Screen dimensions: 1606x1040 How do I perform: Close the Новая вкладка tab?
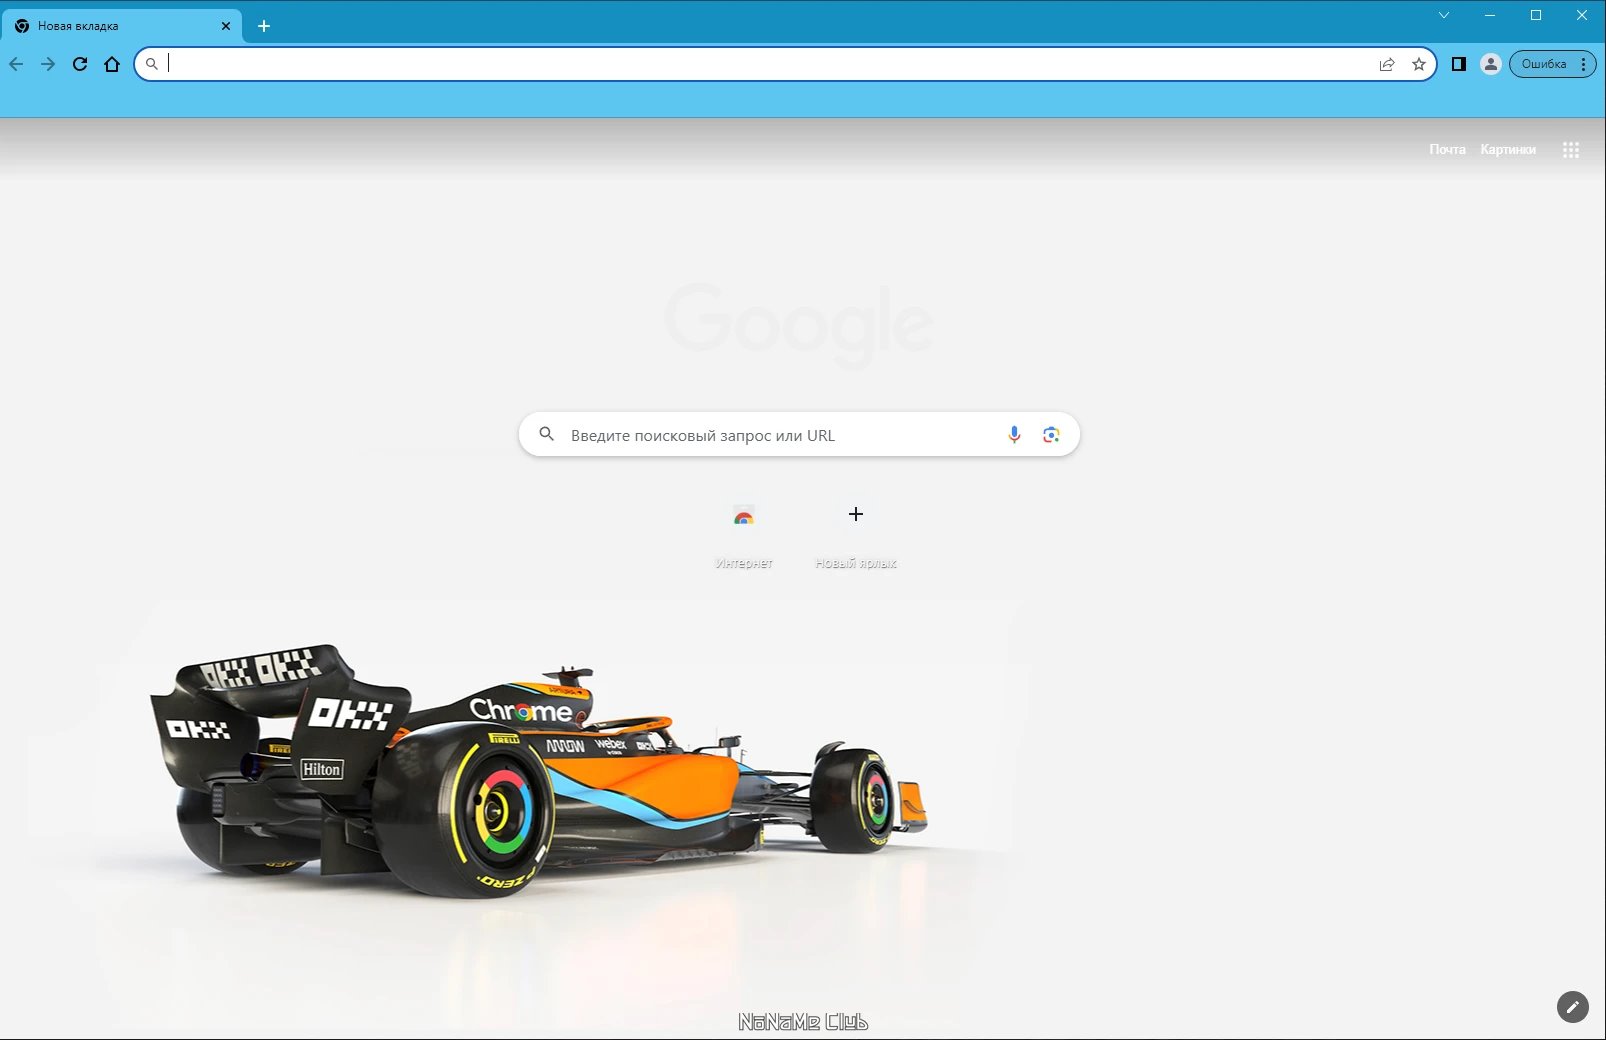tap(226, 26)
